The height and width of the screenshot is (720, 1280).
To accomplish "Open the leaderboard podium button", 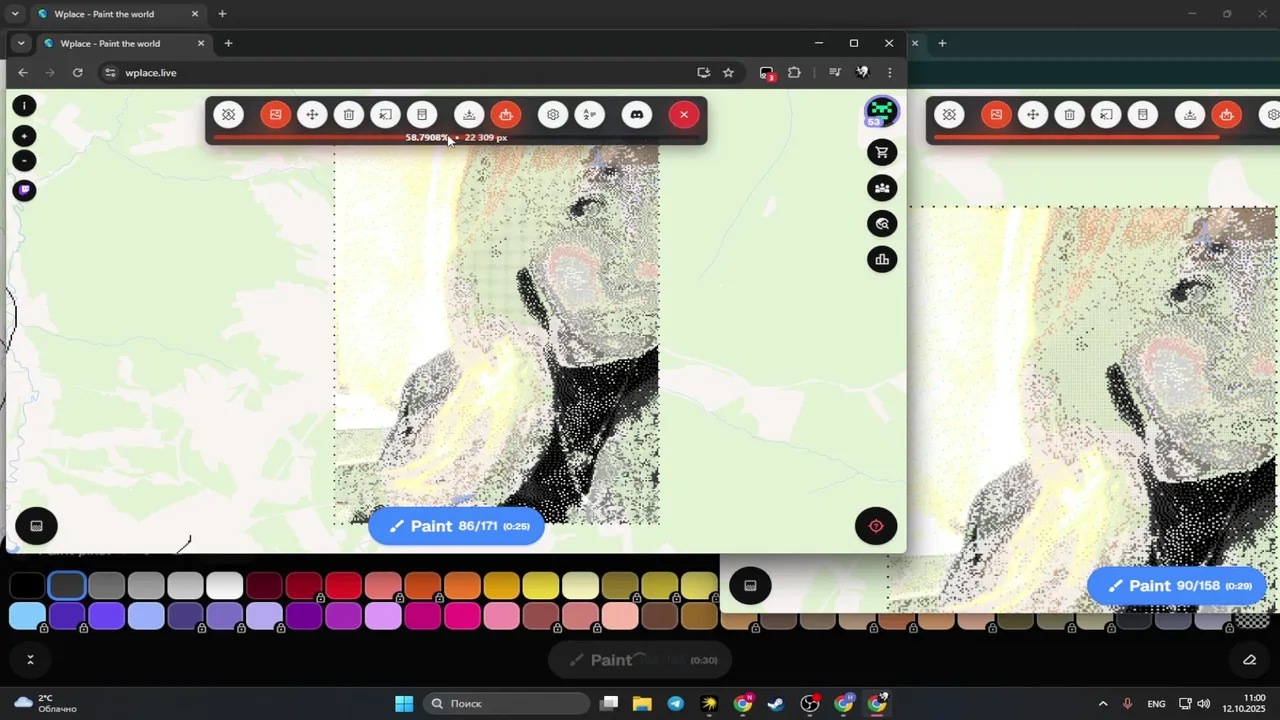I will 882,260.
